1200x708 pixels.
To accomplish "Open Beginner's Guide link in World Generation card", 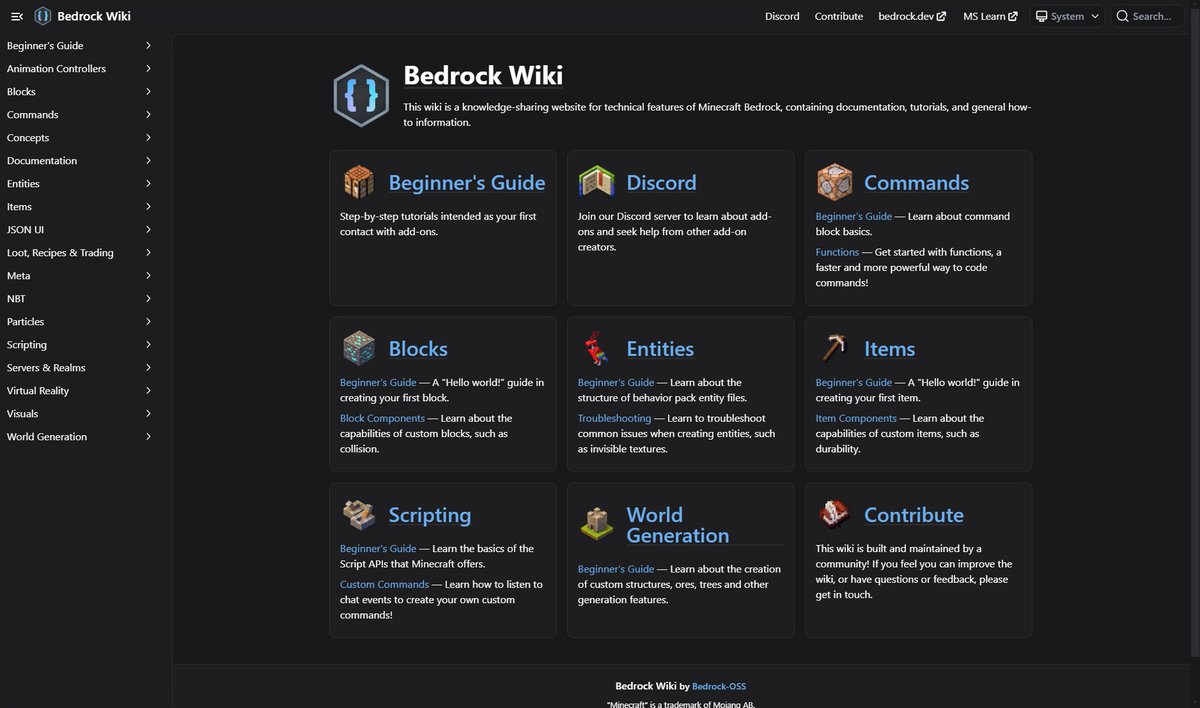I will pyautogui.click(x=616, y=569).
